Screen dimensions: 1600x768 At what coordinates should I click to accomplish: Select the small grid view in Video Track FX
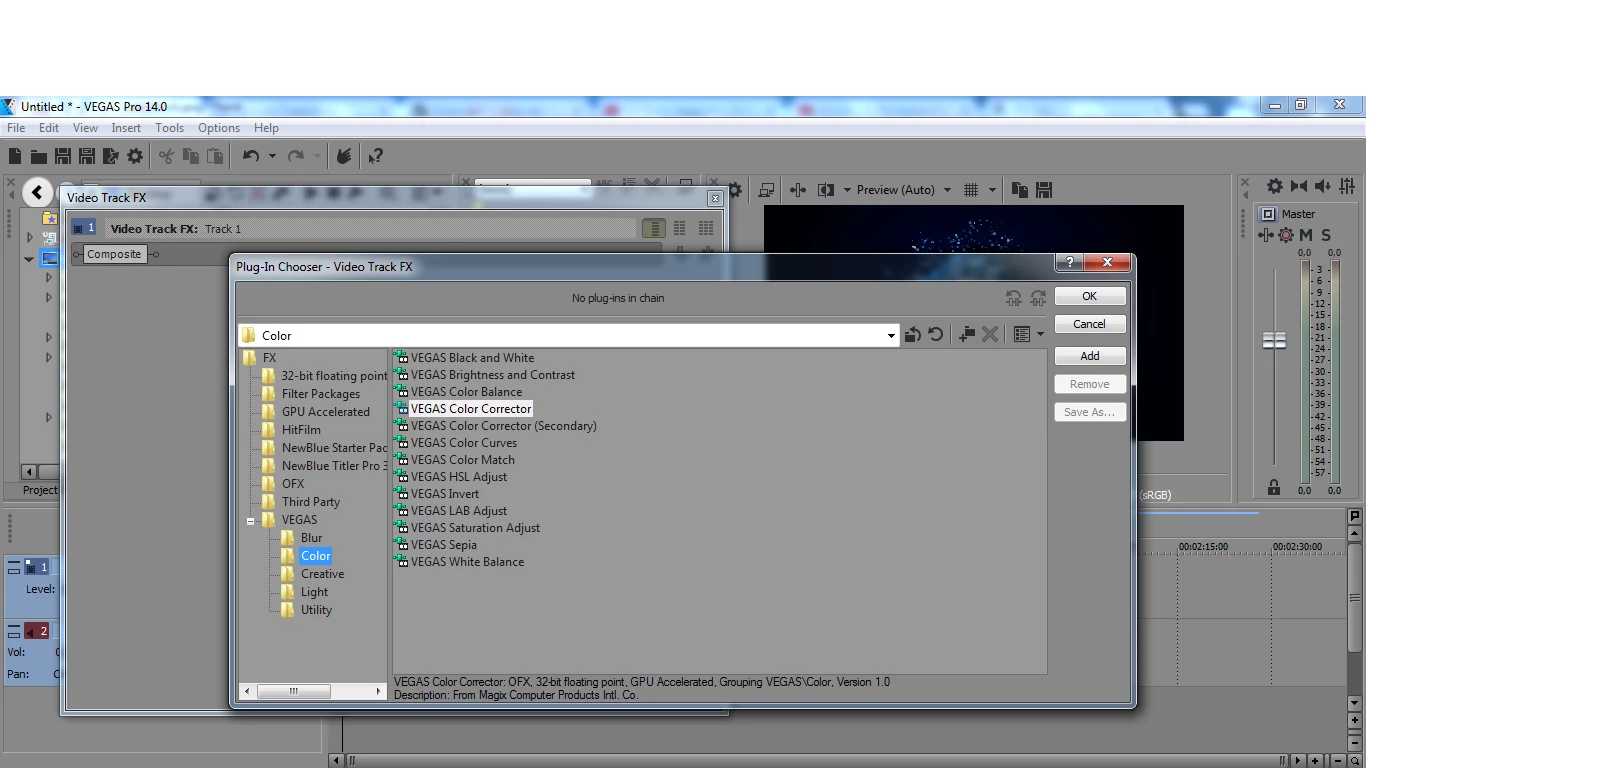(680, 228)
